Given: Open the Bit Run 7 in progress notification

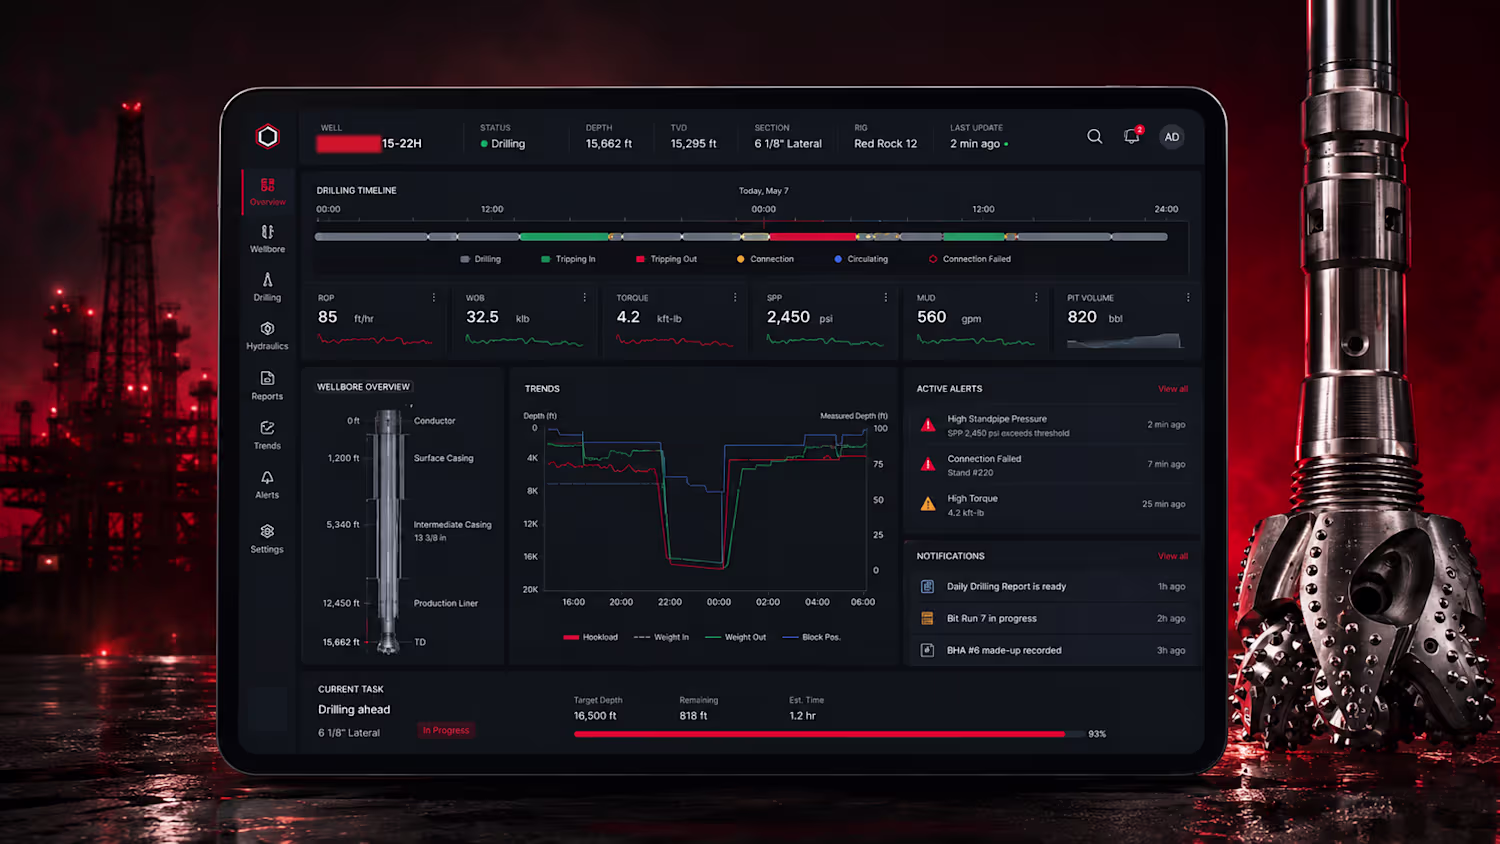Looking at the screenshot, I should [x=1052, y=618].
